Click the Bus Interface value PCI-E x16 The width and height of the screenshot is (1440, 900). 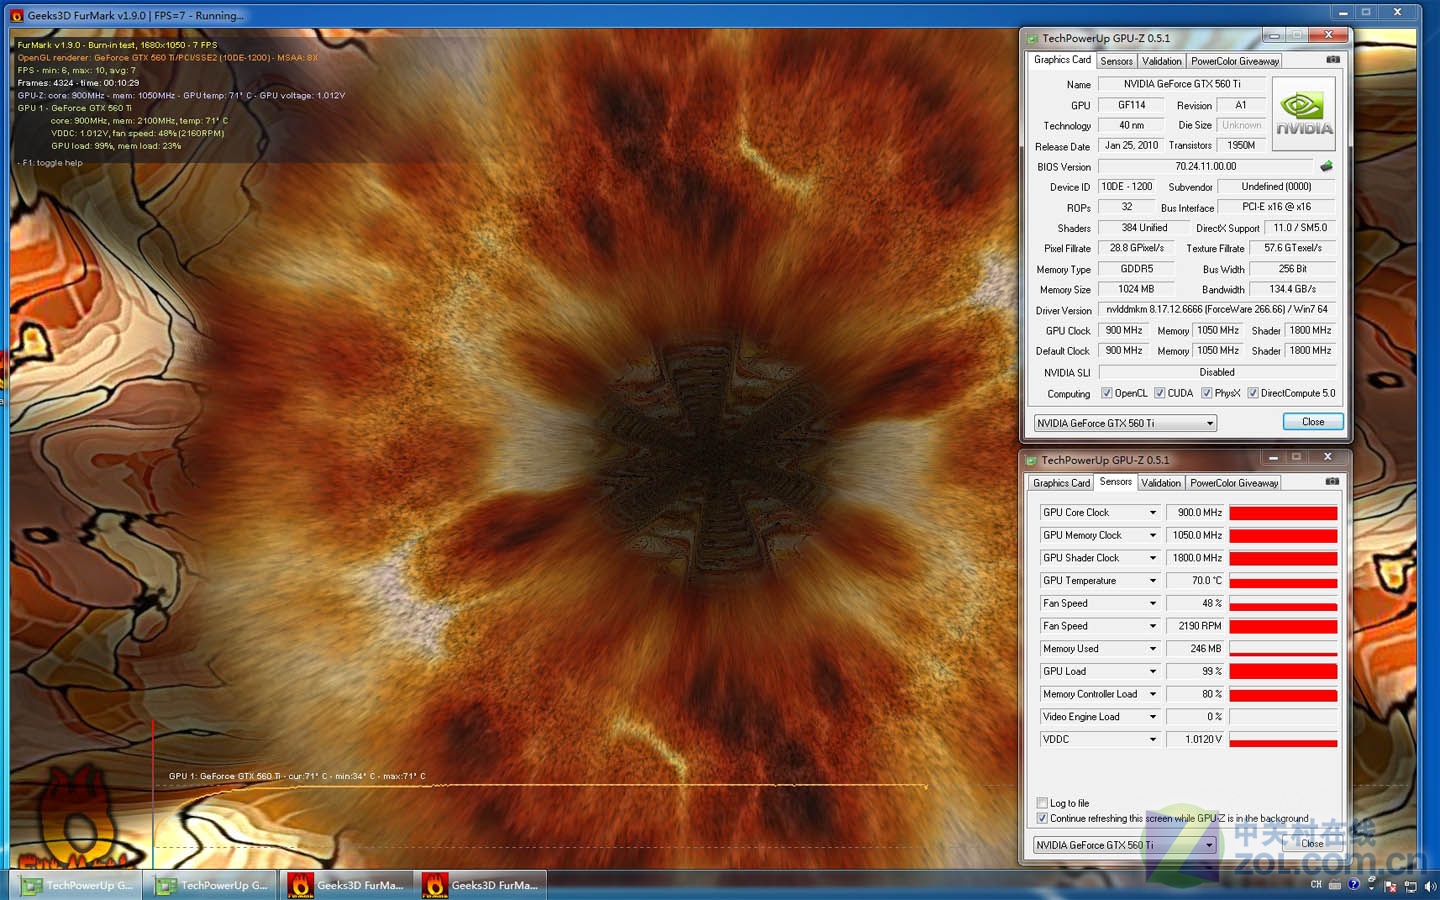tap(1276, 207)
